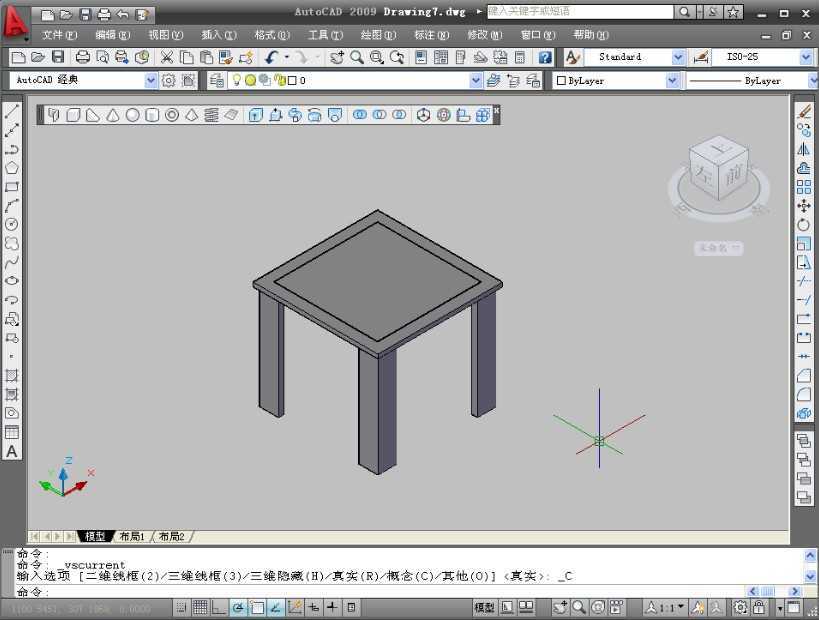The height and width of the screenshot is (620, 819).
Task: Open the 修改(M) menu
Action: (x=485, y=35)
